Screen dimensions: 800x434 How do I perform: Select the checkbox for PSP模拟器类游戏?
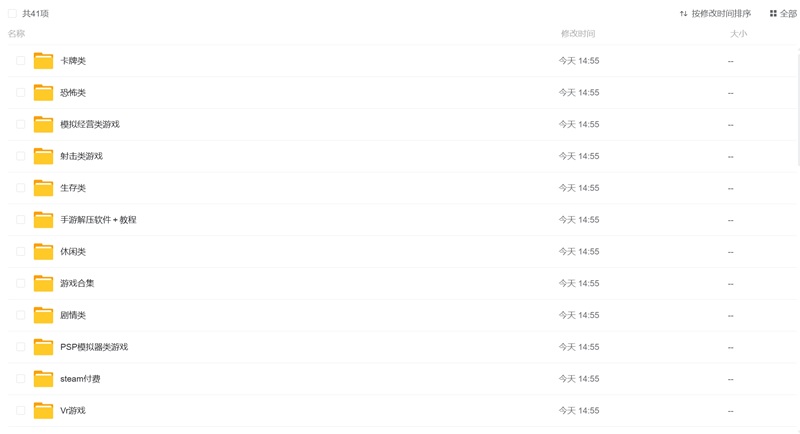[20, 347]
